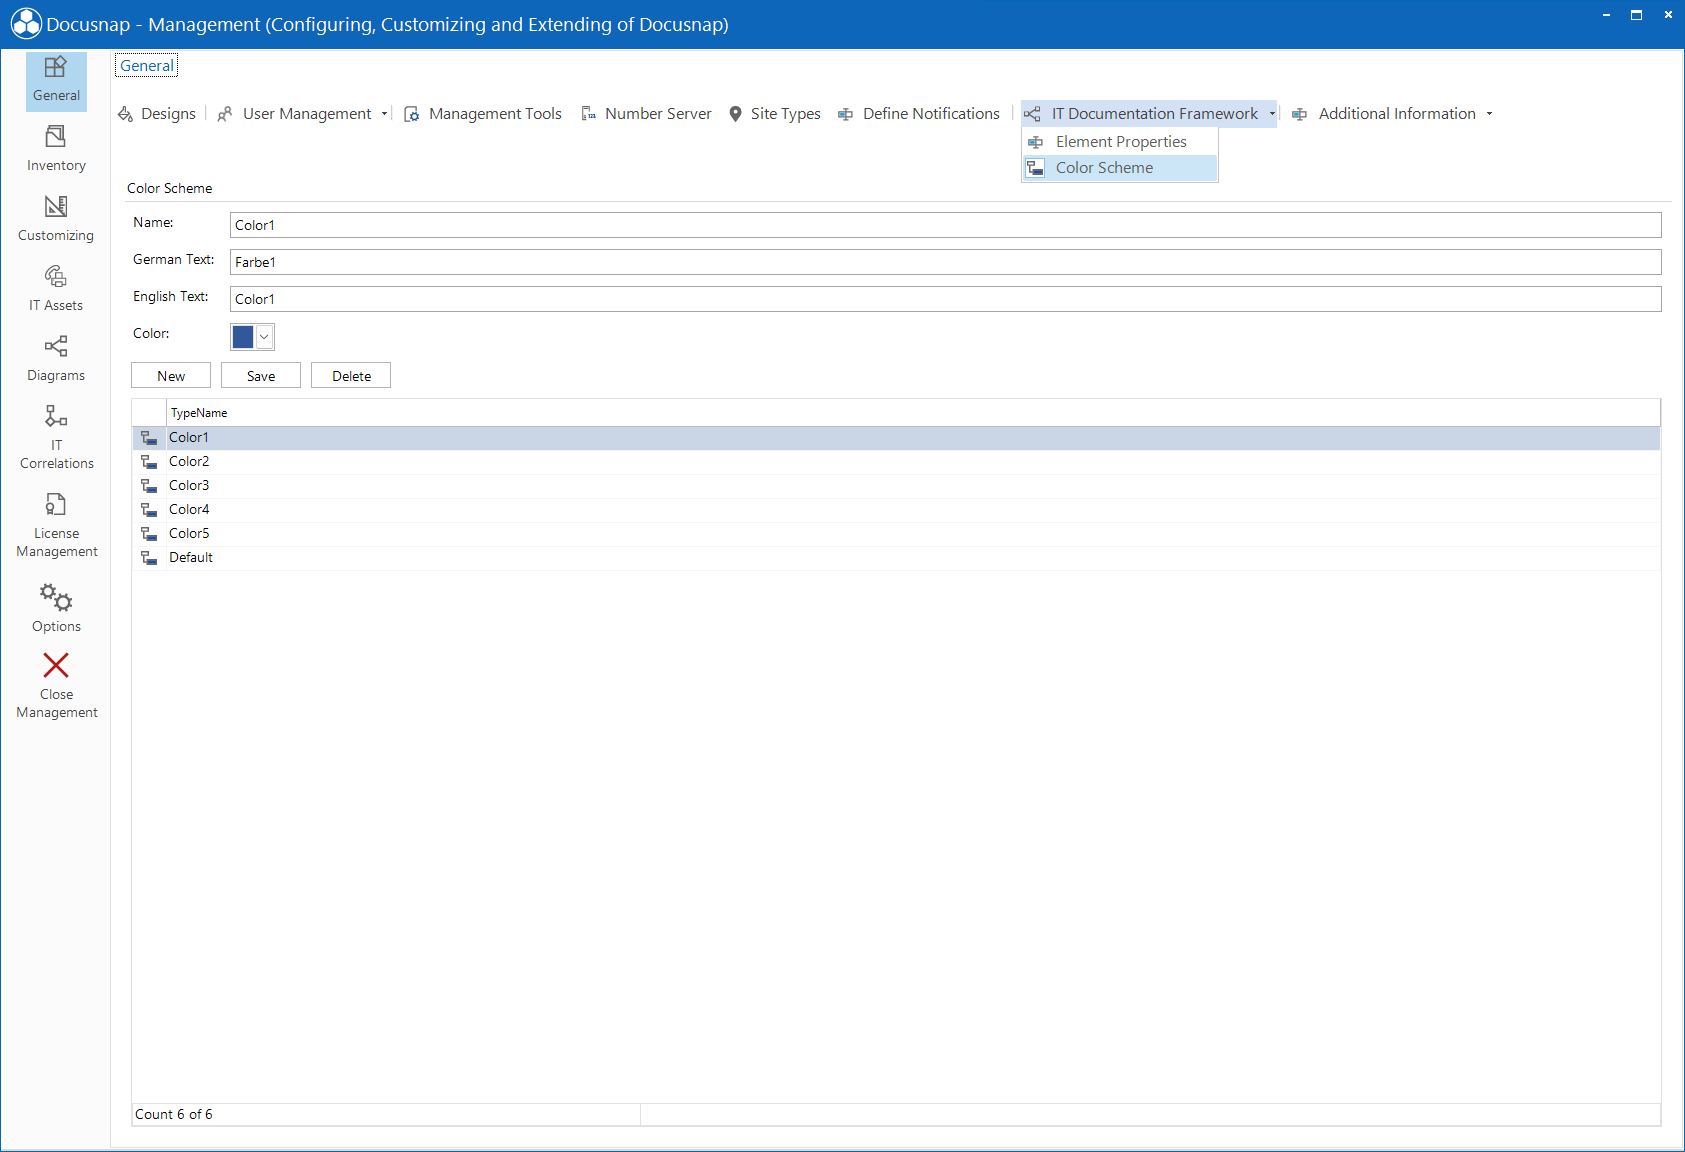Screen dimensions: 1685x1152
Task: Focus the English Text field
Action: click(945, 299)
